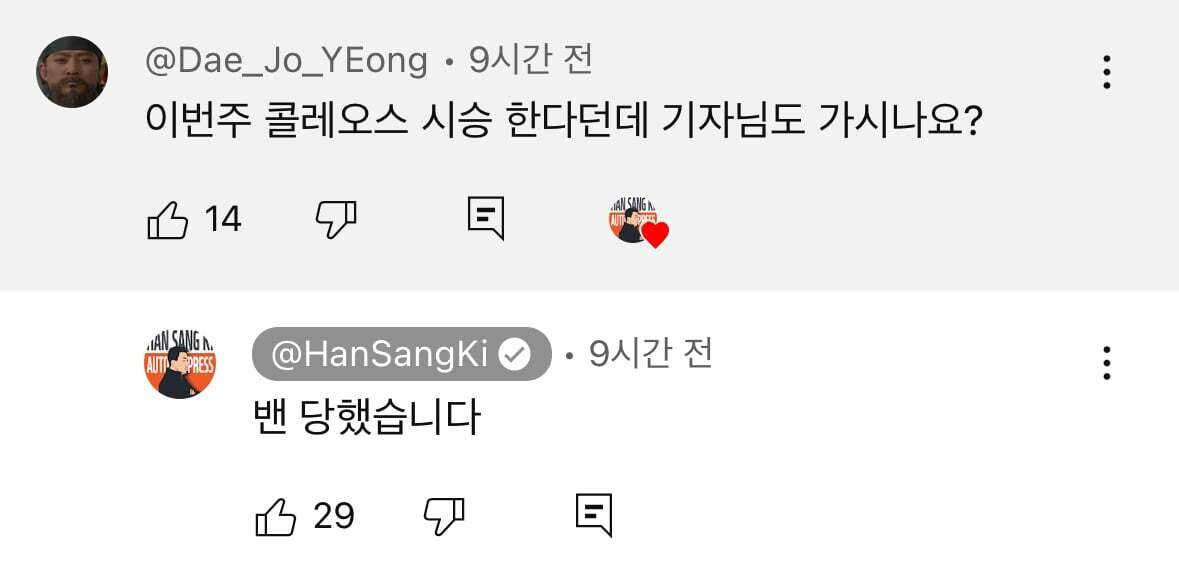This screenshot has height=581, width=1179.
Task: Open the reply box under the @HanSangKi comment
Action: (x=594, y=516)
